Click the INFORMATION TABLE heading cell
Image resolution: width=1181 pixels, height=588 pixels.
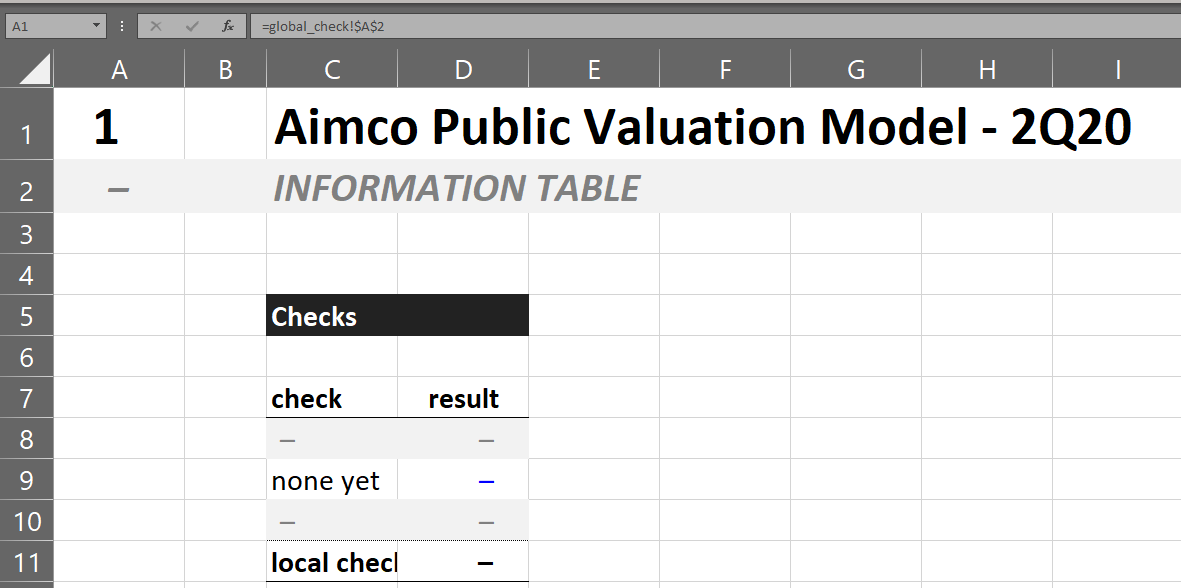click(x=456, y=187)
